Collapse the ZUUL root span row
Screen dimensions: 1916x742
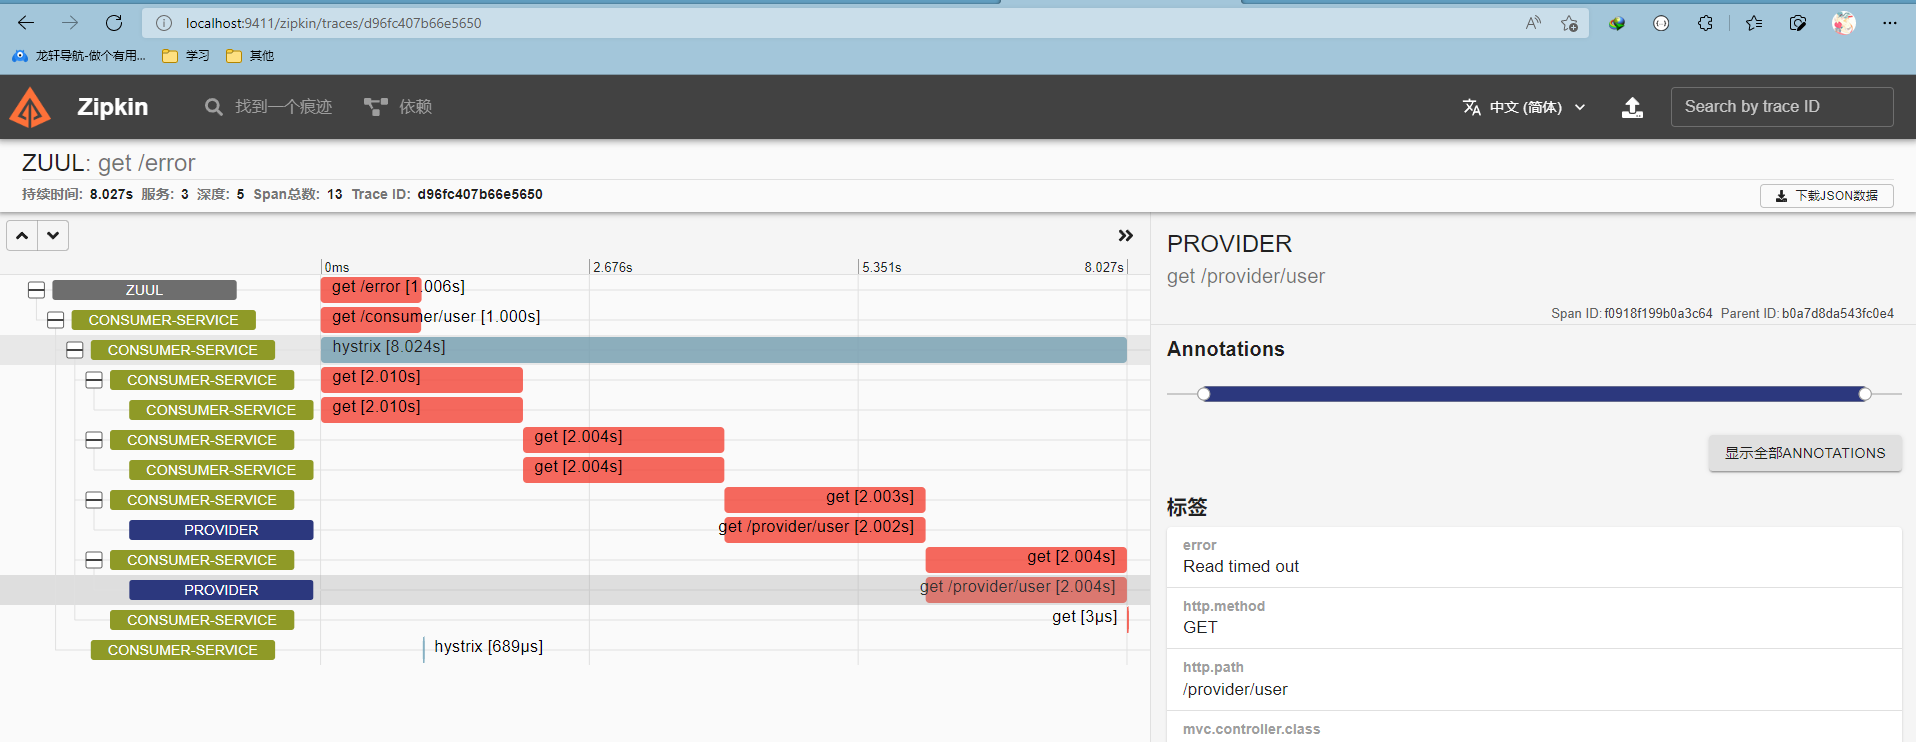[x=36, y=290]
